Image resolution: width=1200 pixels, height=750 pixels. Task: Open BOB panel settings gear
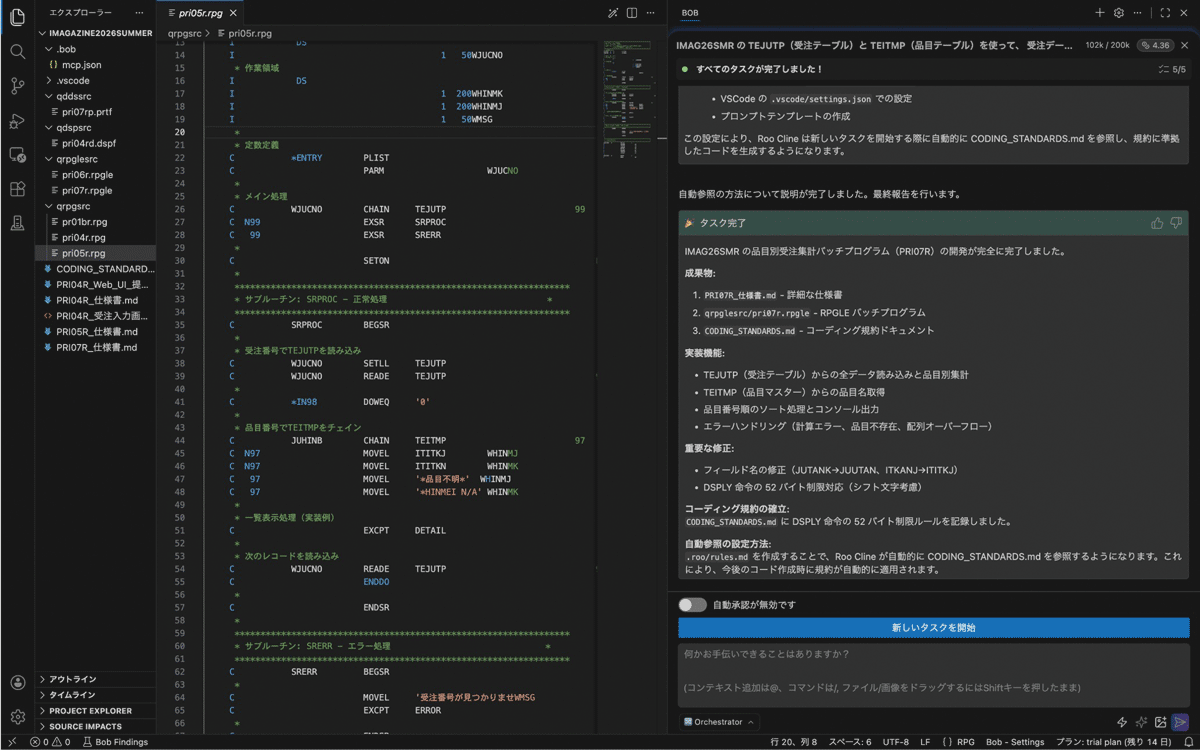point(1119,13)
